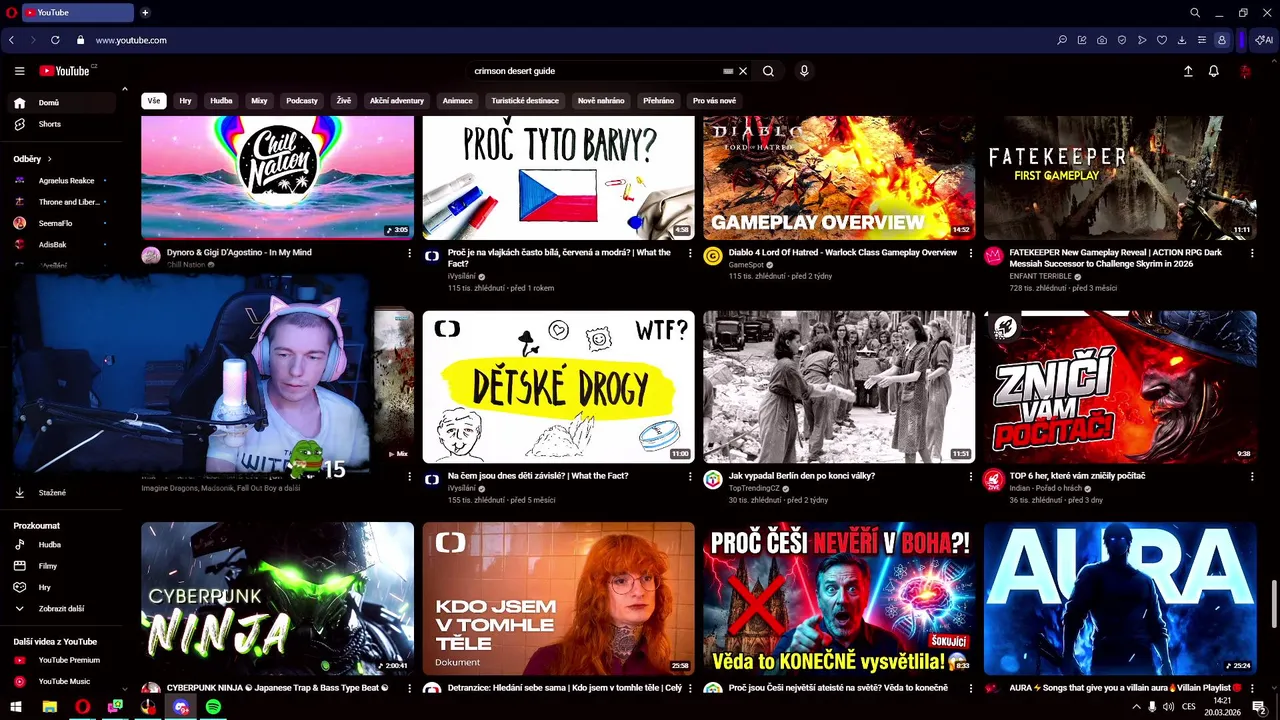This screenshot has width=1280, height=720.
Task: Open the Agraelus Reakce subscription
Action: [64, 181]
